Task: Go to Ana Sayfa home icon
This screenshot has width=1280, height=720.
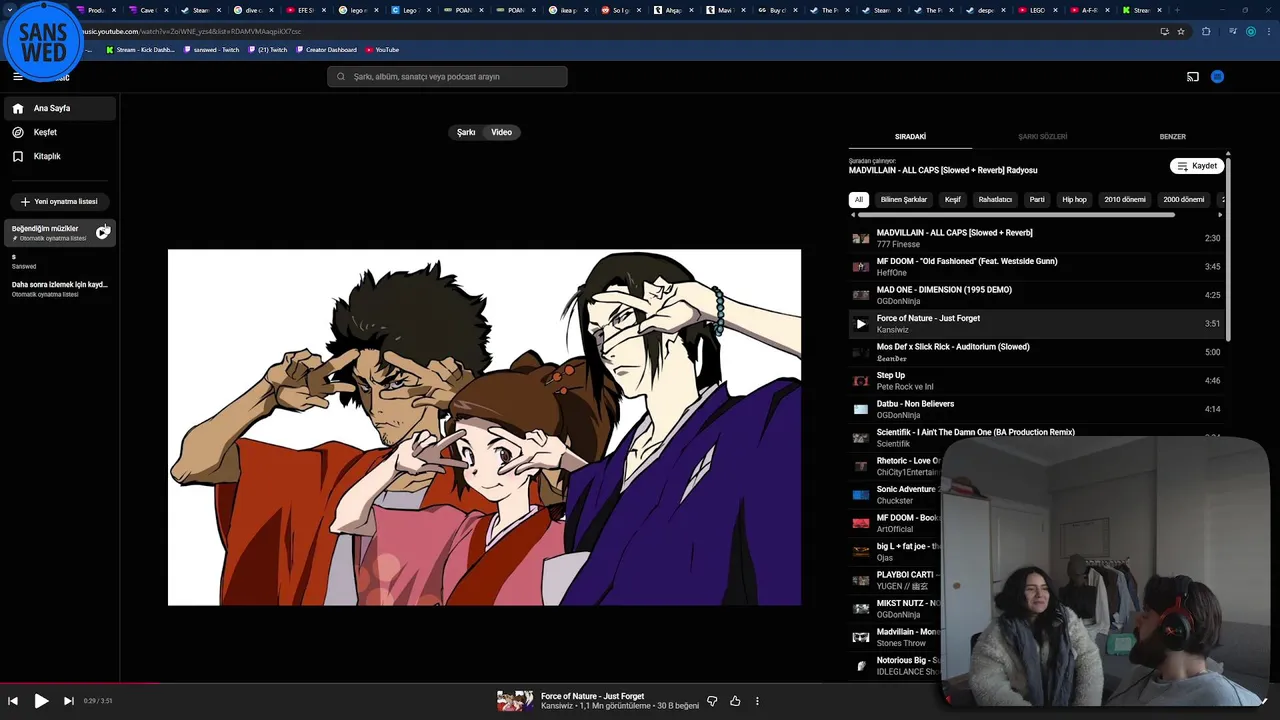Action: tap(18, 108)
